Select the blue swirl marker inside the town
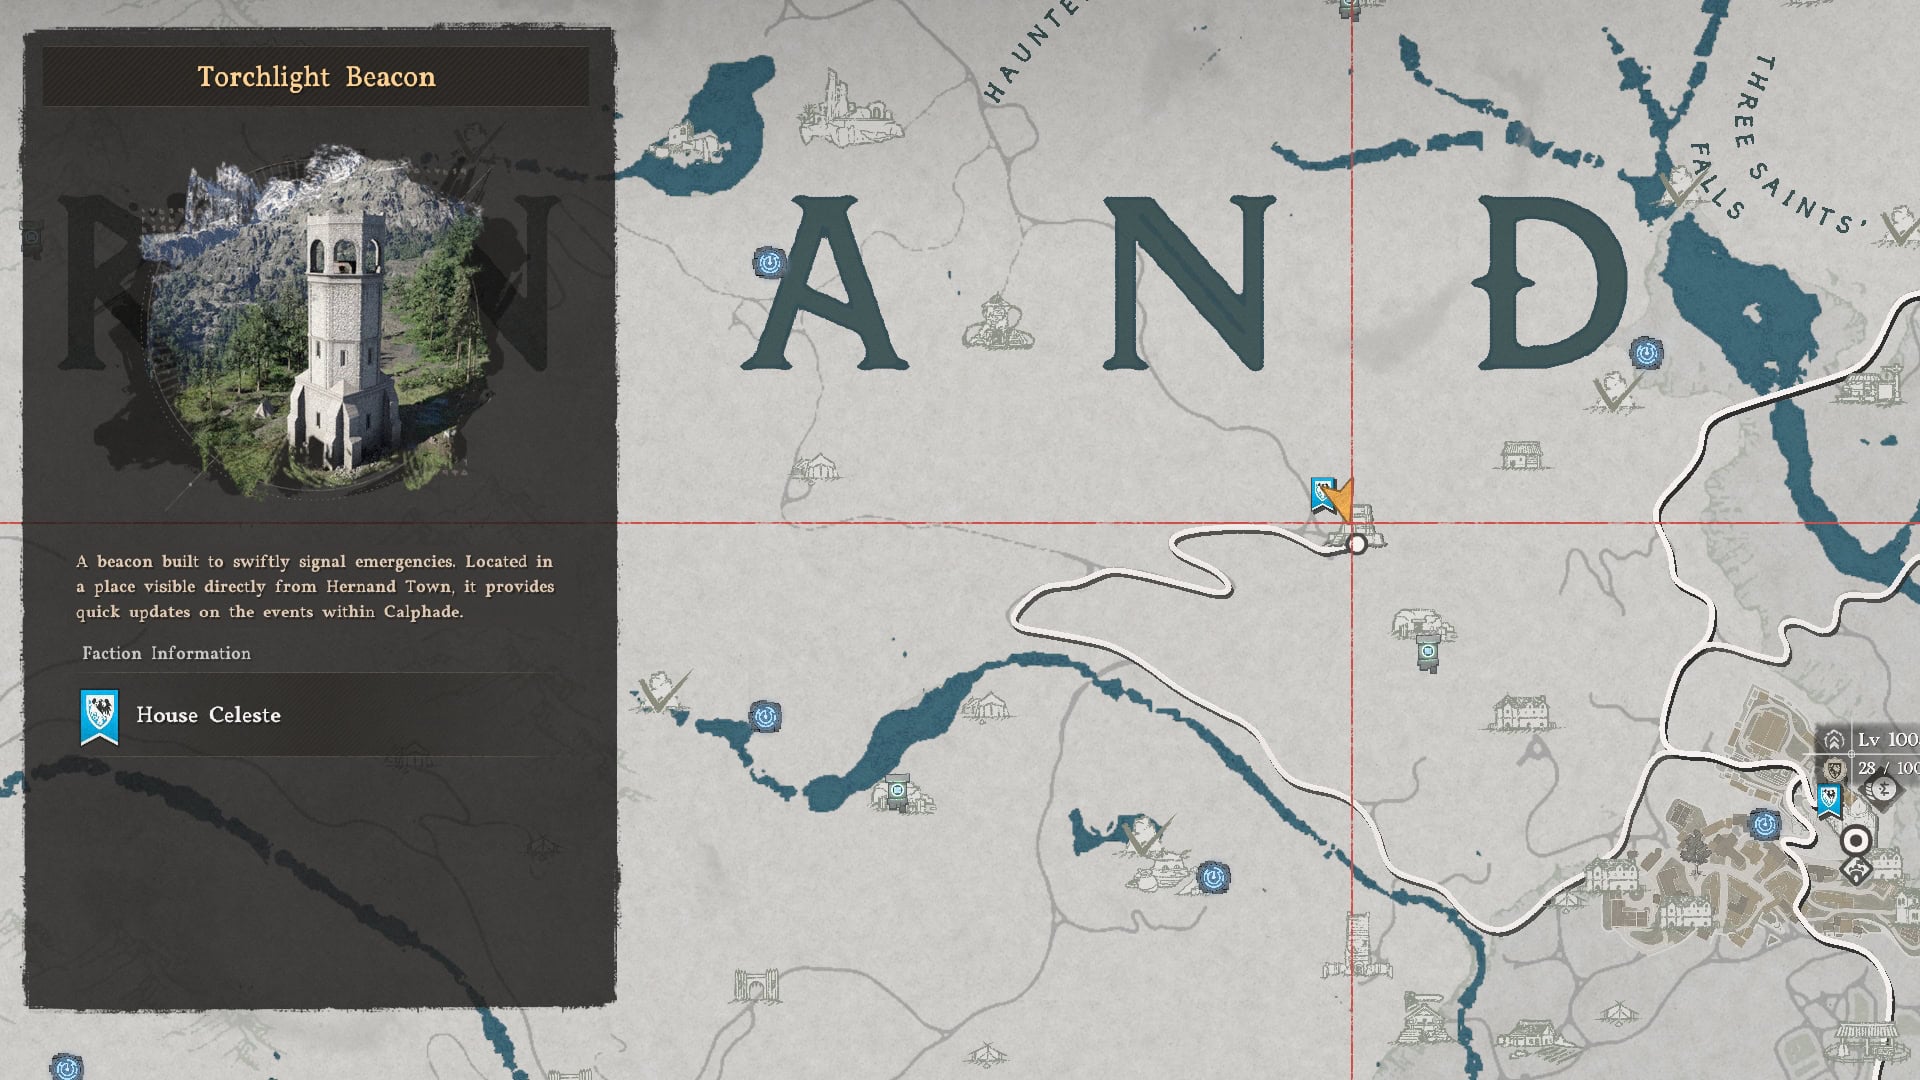Viewport: 1920px width, 1080px height. [x=1765, y=825]
